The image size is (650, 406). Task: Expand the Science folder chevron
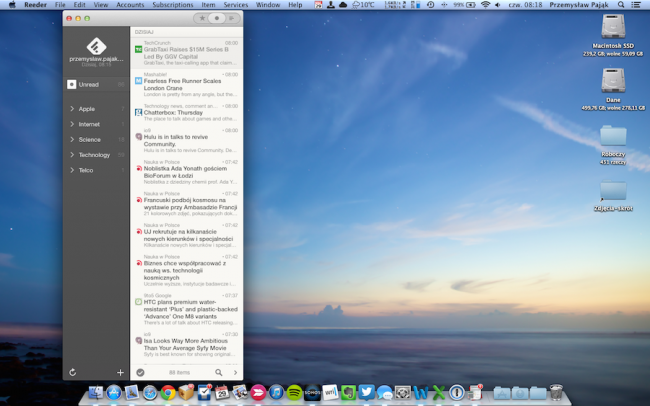coord(72,139)
